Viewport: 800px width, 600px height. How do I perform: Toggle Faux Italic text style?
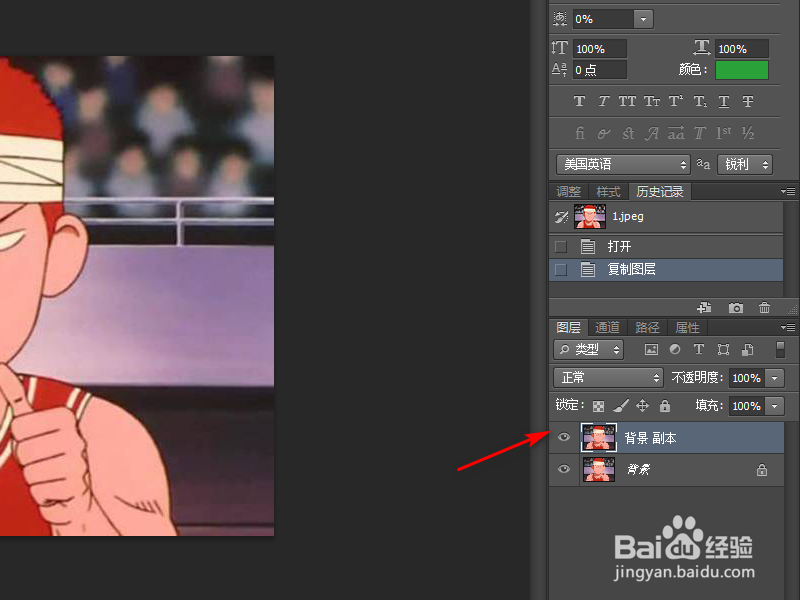[x=603, y=101]
